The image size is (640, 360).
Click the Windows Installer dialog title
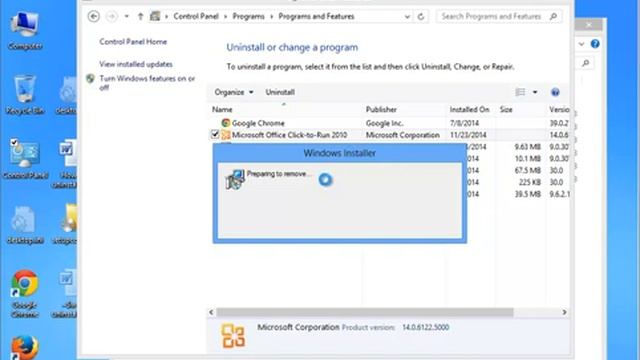coord(340,153)
